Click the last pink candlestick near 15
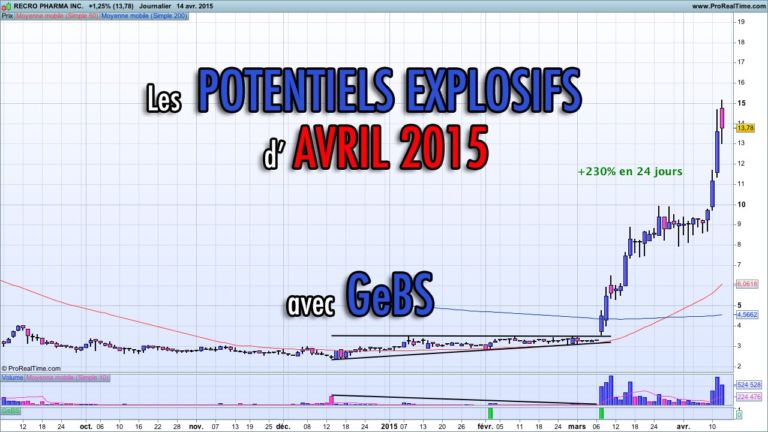This screenshot has height=432, width=768. 722,118
